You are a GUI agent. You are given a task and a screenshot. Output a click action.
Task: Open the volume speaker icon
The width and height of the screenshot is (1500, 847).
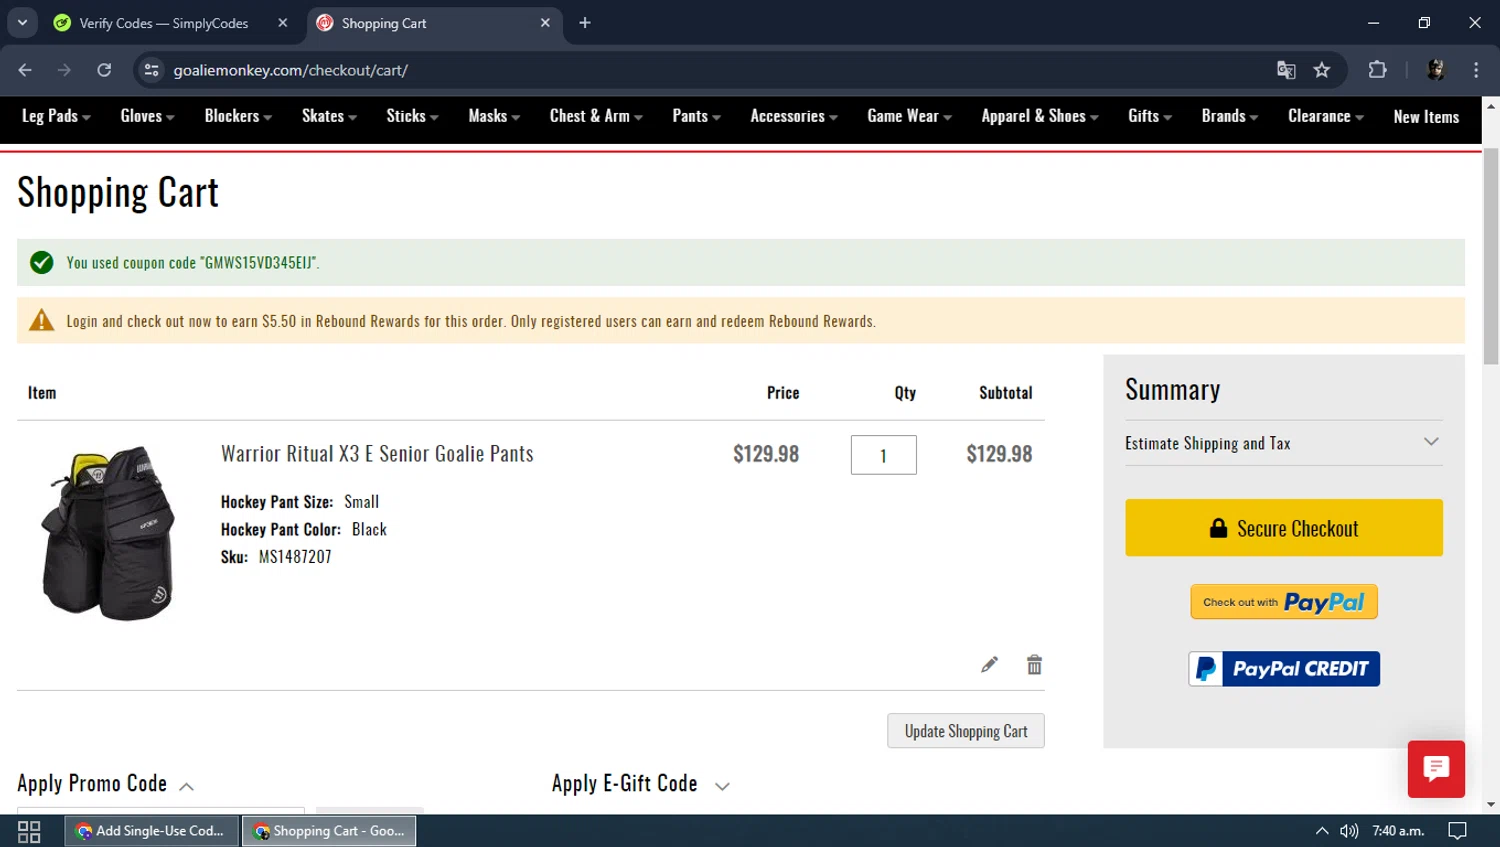pyautogui.click(x=1349, y=831)
